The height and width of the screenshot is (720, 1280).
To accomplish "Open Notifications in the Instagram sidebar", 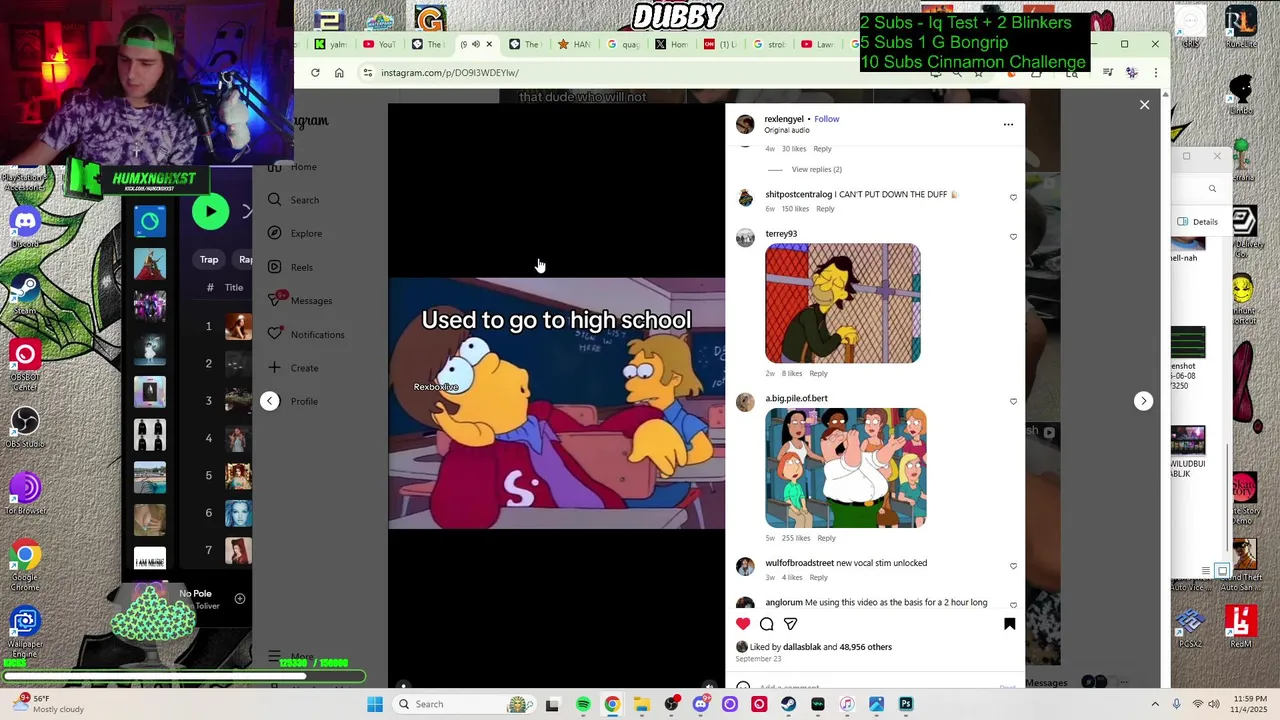I will (x=306, y=335).
